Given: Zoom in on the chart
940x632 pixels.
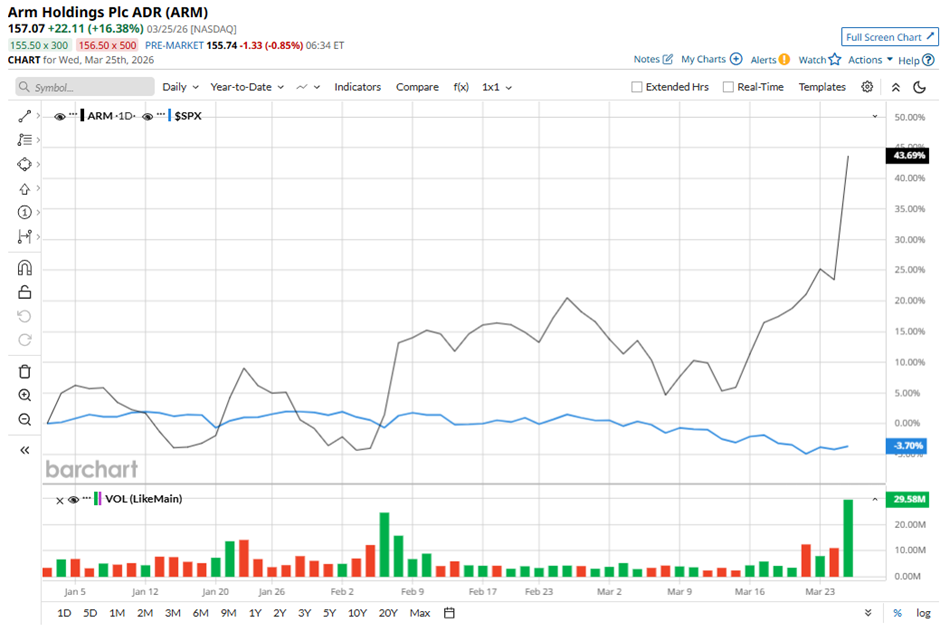Looking at the screenshot, I should 25,395.
